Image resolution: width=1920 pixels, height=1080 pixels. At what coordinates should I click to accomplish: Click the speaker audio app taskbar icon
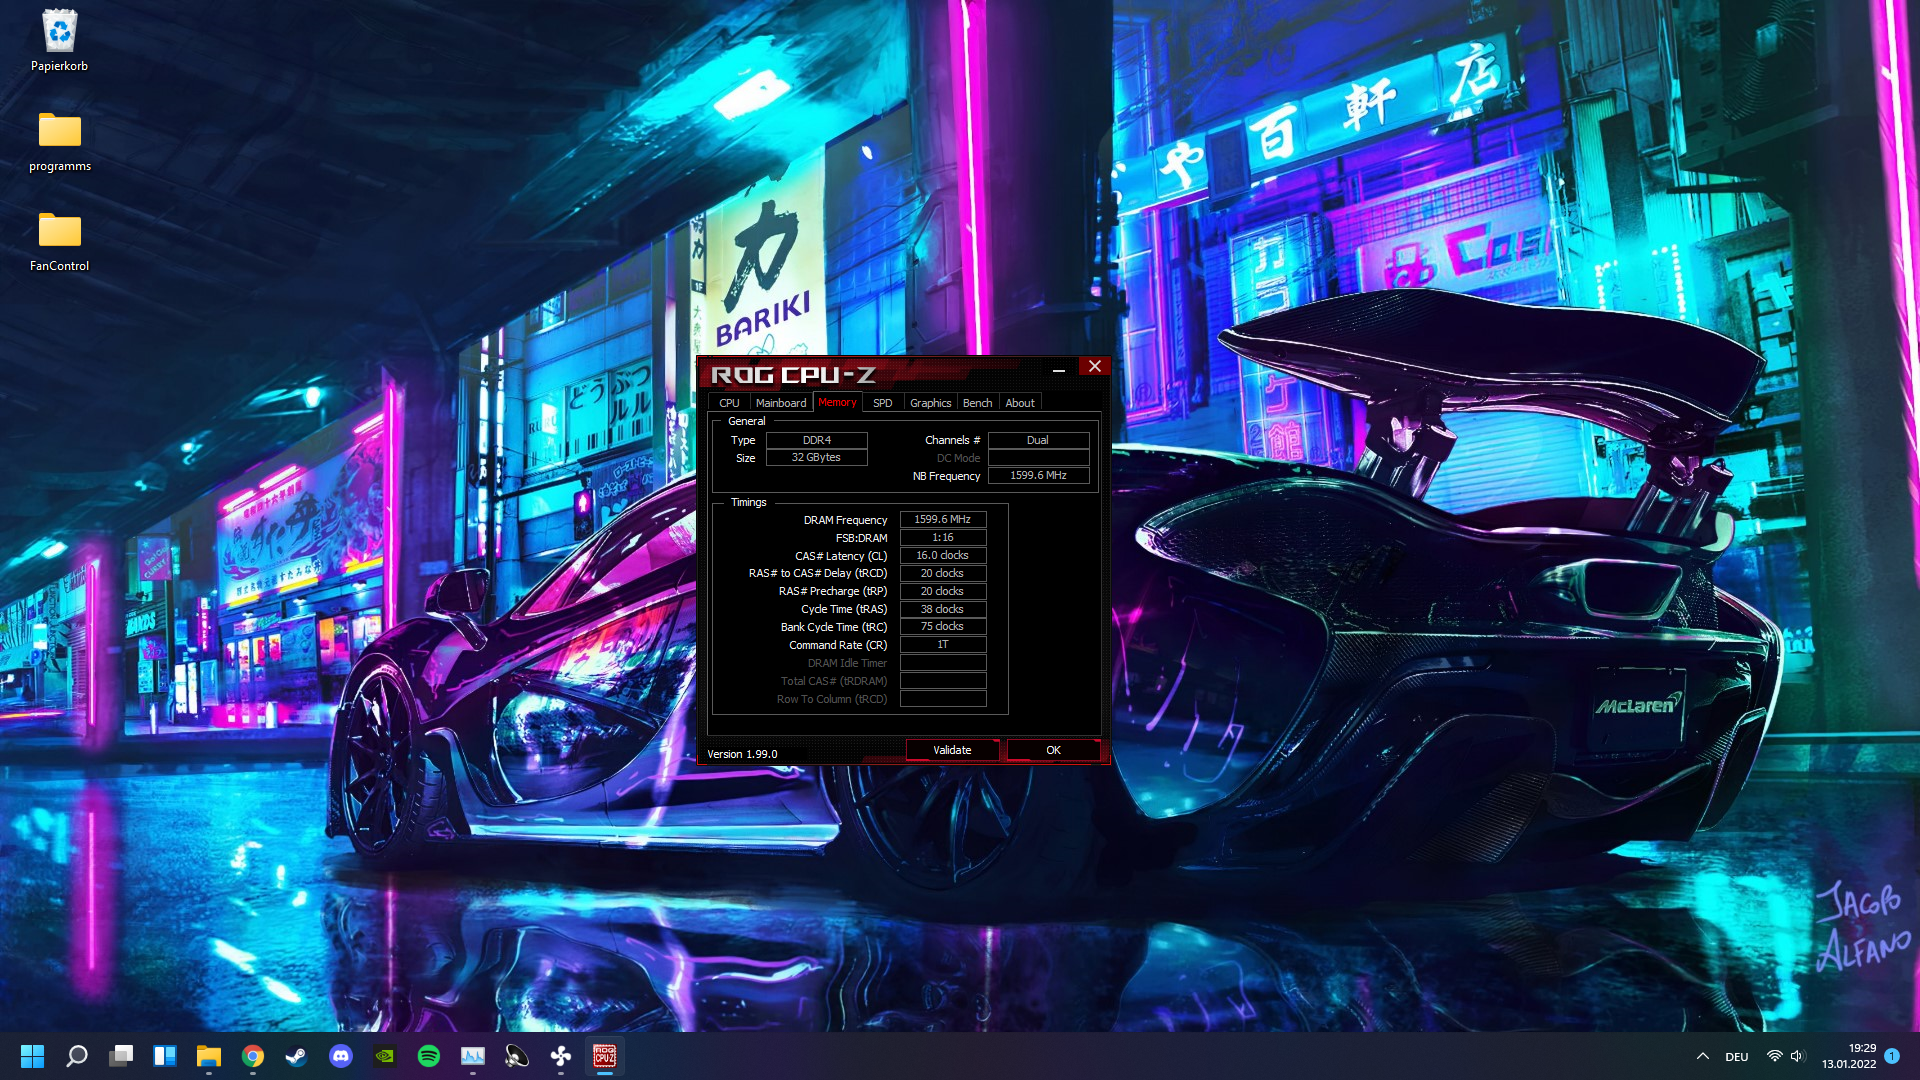pos(517,1056)
